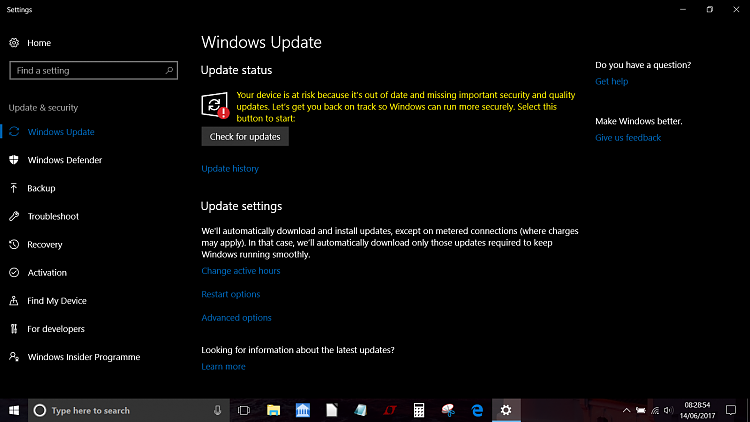750x422 pixels.
Task: Click Give us feedback link
Action: point(628,138)
